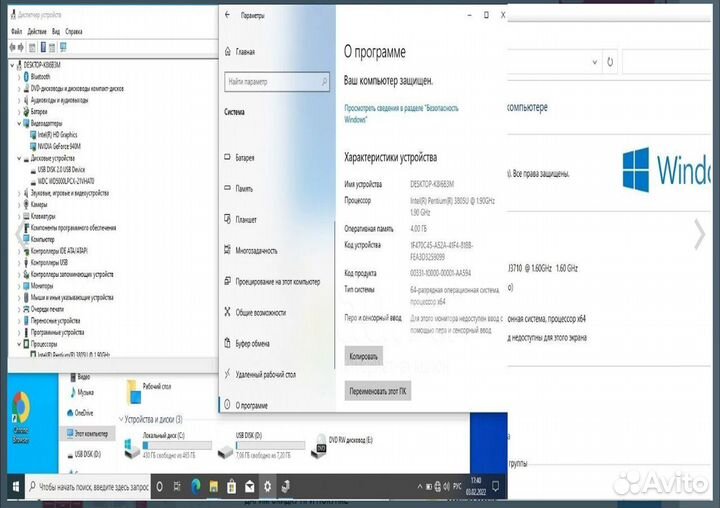Open Локальный диск (C:) drive

[x=167, y=445]
